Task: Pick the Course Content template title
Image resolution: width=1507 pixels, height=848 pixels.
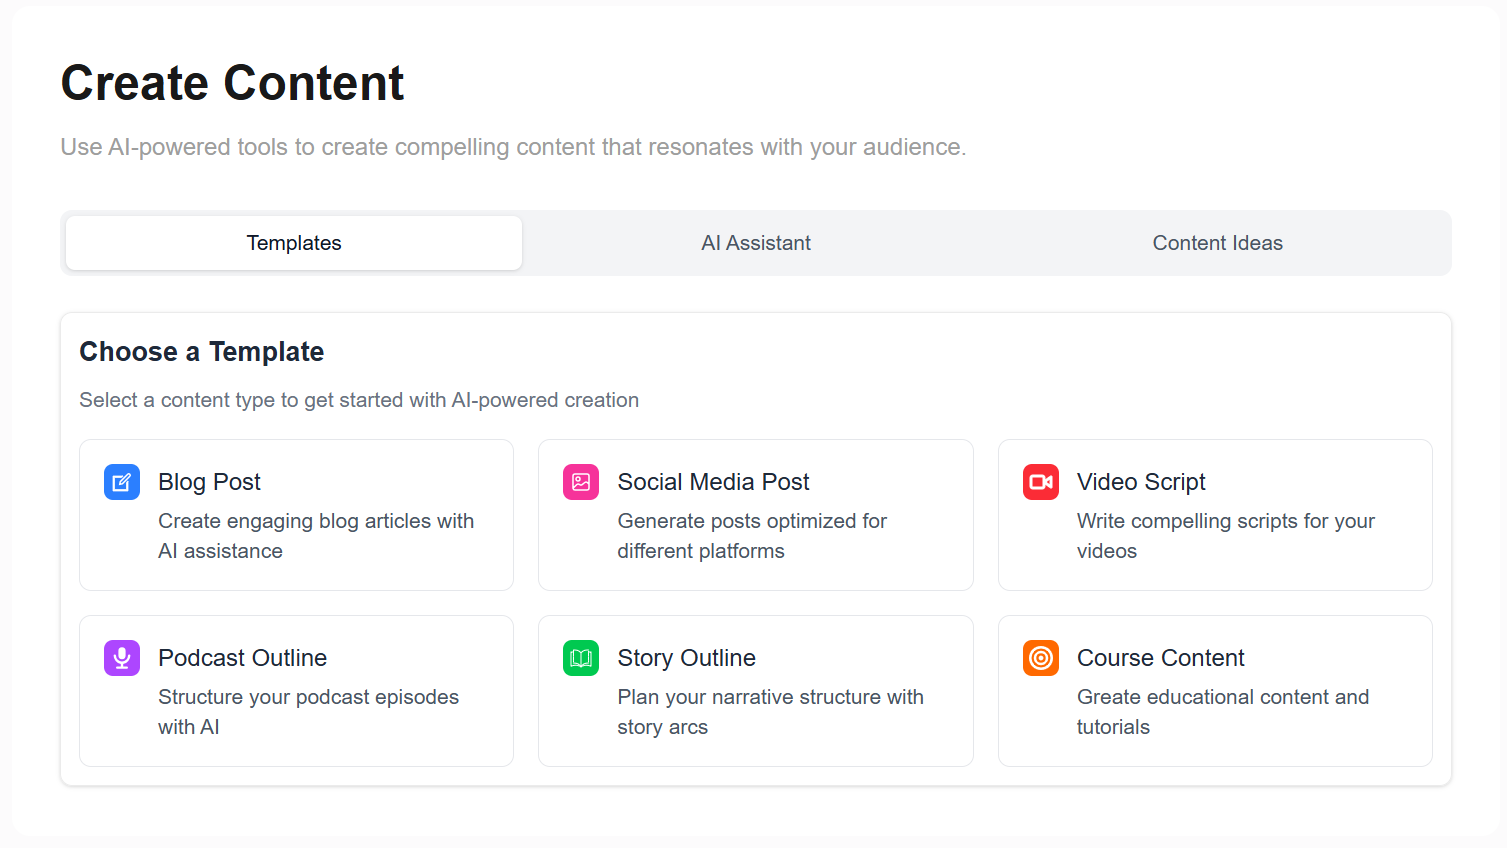Action: click(x=1160, y=658)
